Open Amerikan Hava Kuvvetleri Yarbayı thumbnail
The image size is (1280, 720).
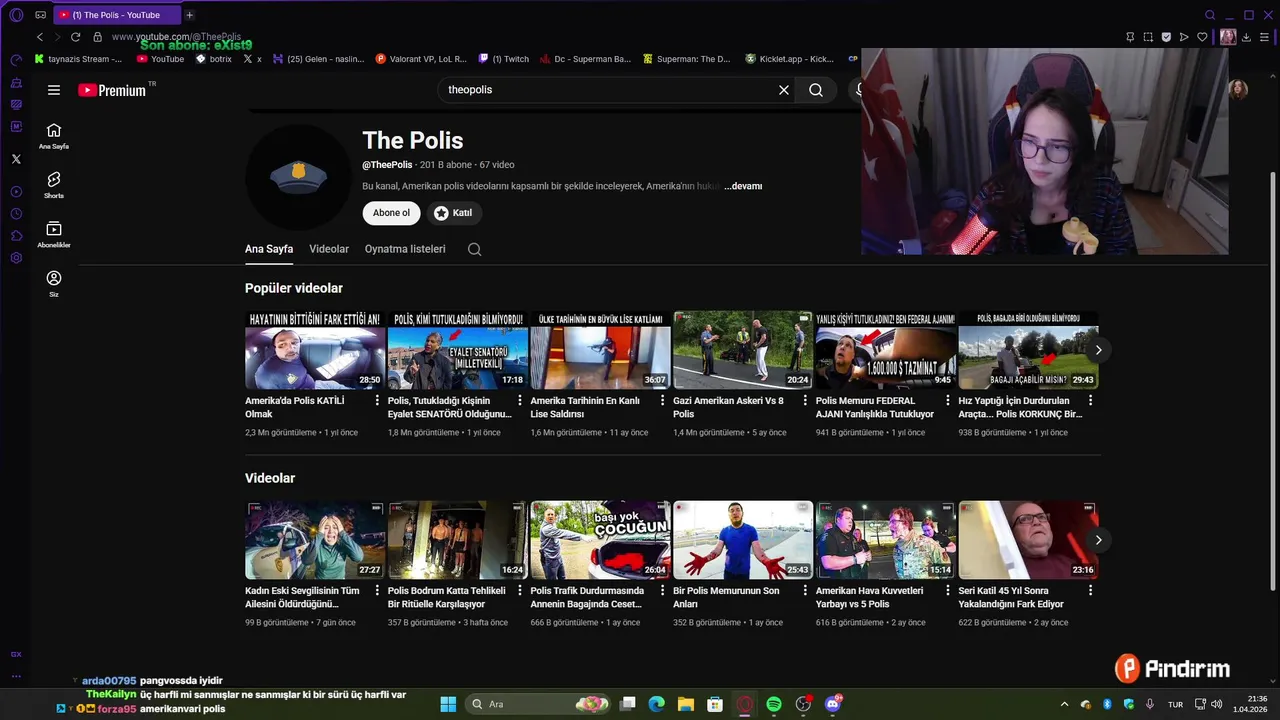pos(886,540)
